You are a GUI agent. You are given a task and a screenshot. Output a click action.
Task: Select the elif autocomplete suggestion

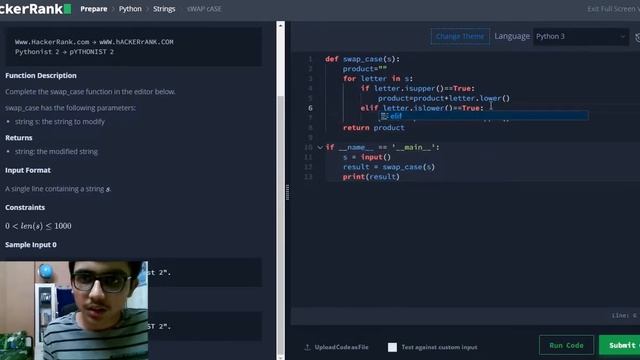click(x=484, y=116)
